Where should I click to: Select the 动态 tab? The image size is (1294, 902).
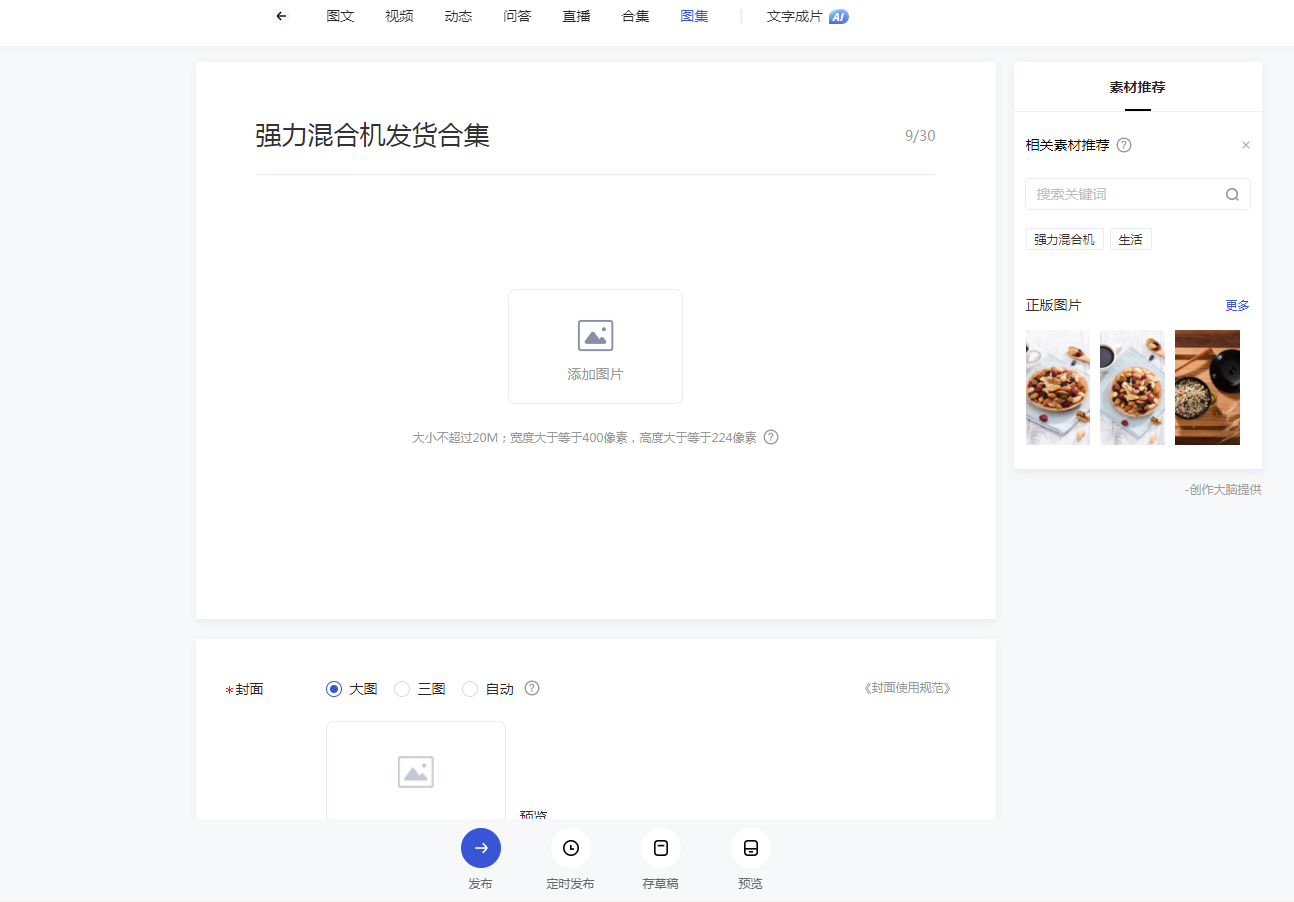click(458, 16)
